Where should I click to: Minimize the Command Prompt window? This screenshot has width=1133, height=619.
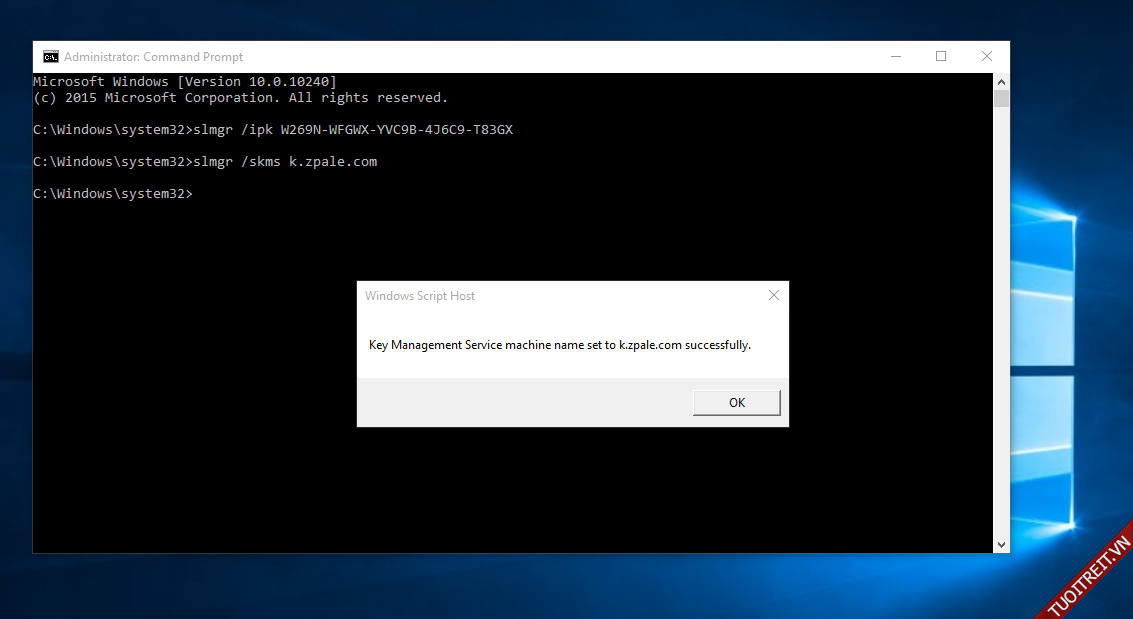coord(895,57)
